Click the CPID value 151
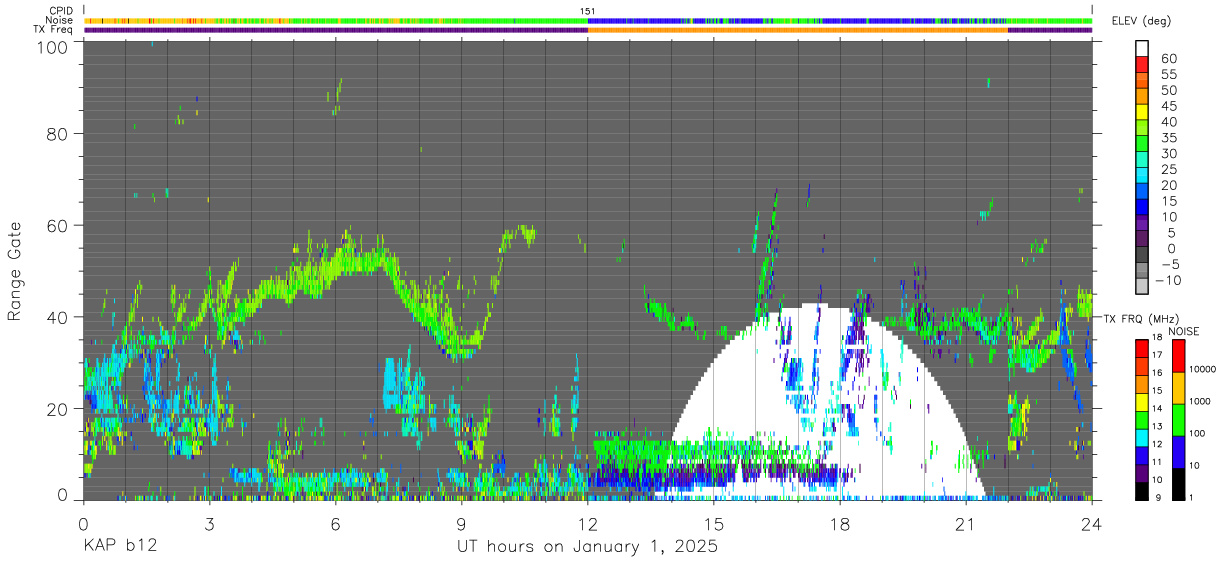The height and width of the screenshot is (567, 1228). [587, 11]
